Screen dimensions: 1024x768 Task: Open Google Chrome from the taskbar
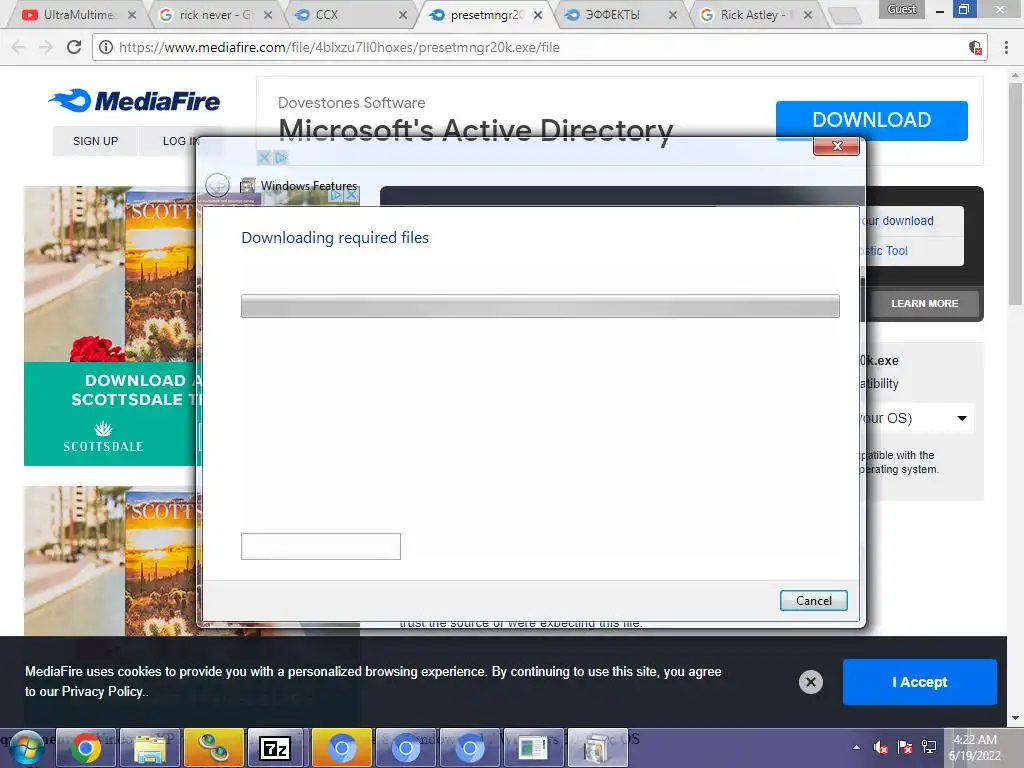[86, 748]
